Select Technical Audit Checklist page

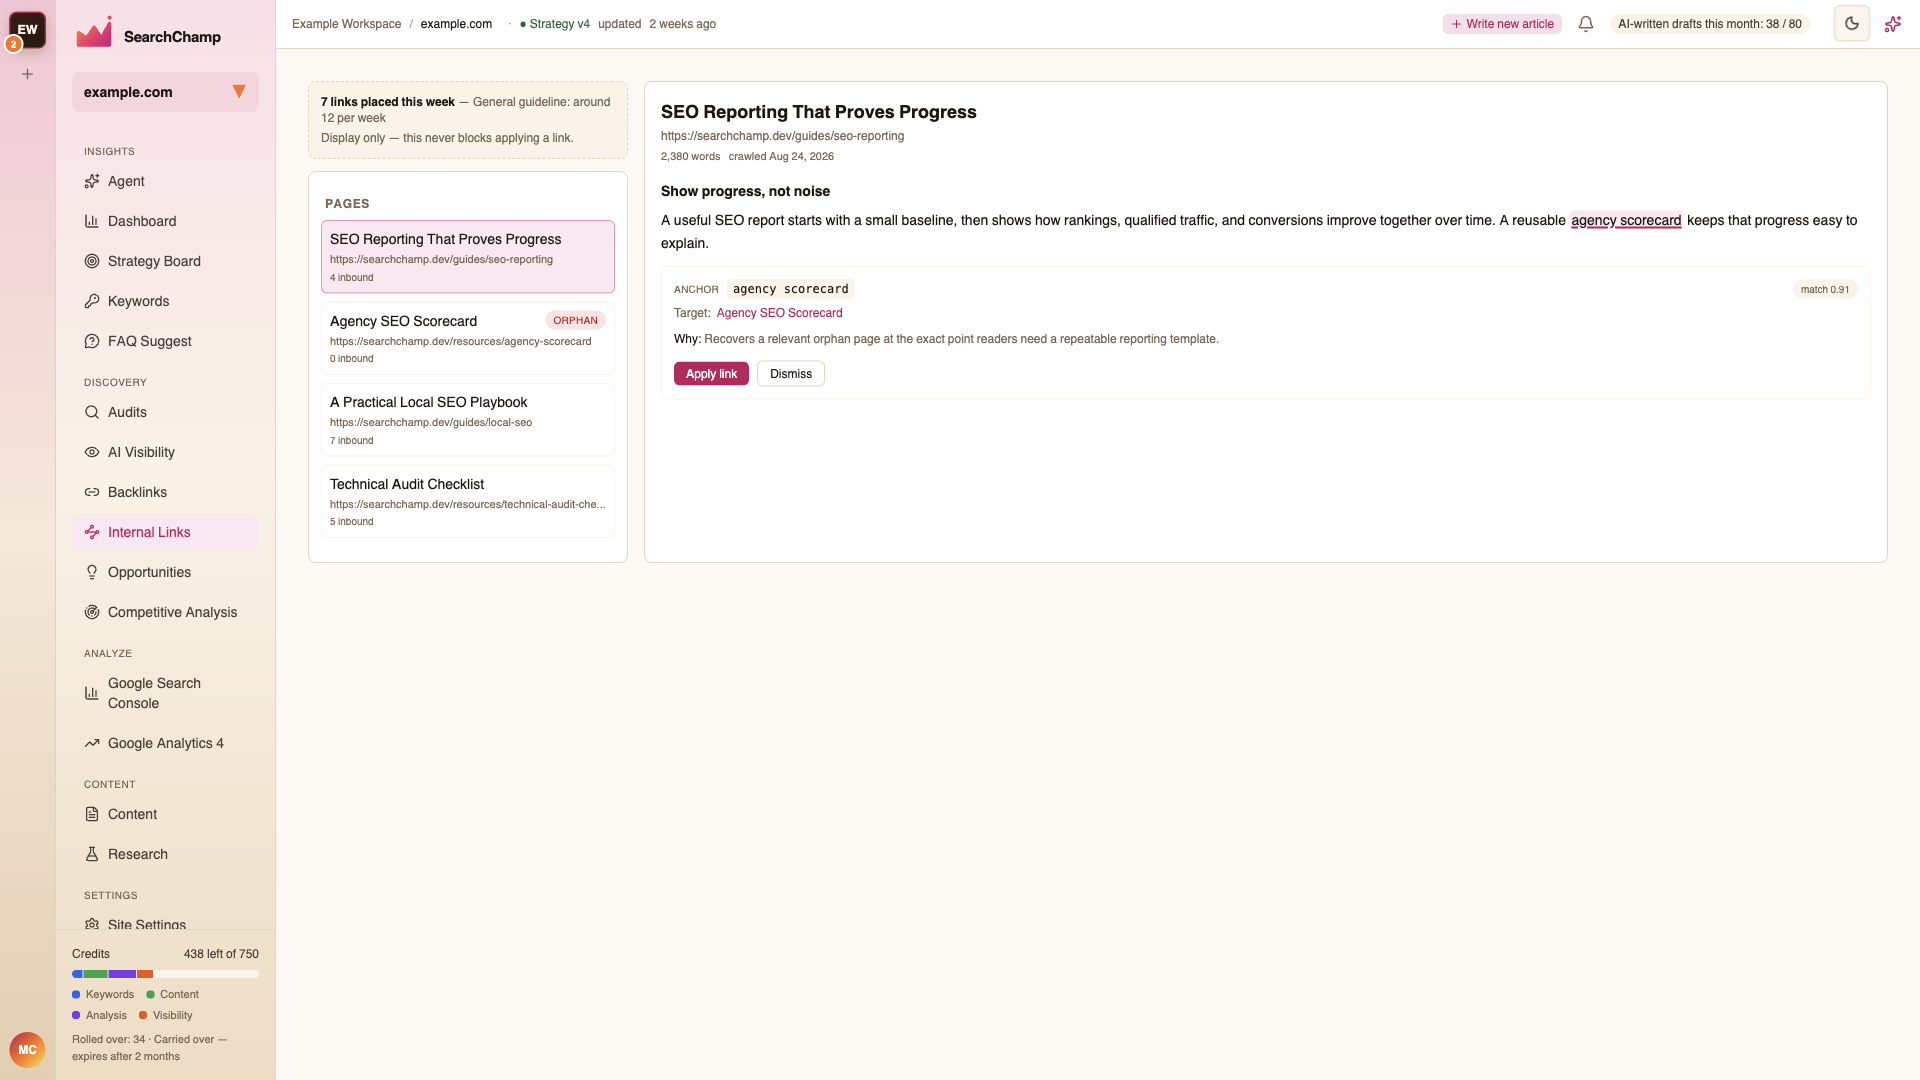tap(468, 501)
